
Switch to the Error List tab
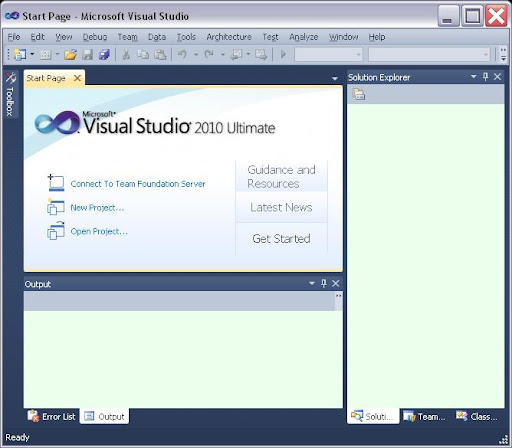point(52,416)
